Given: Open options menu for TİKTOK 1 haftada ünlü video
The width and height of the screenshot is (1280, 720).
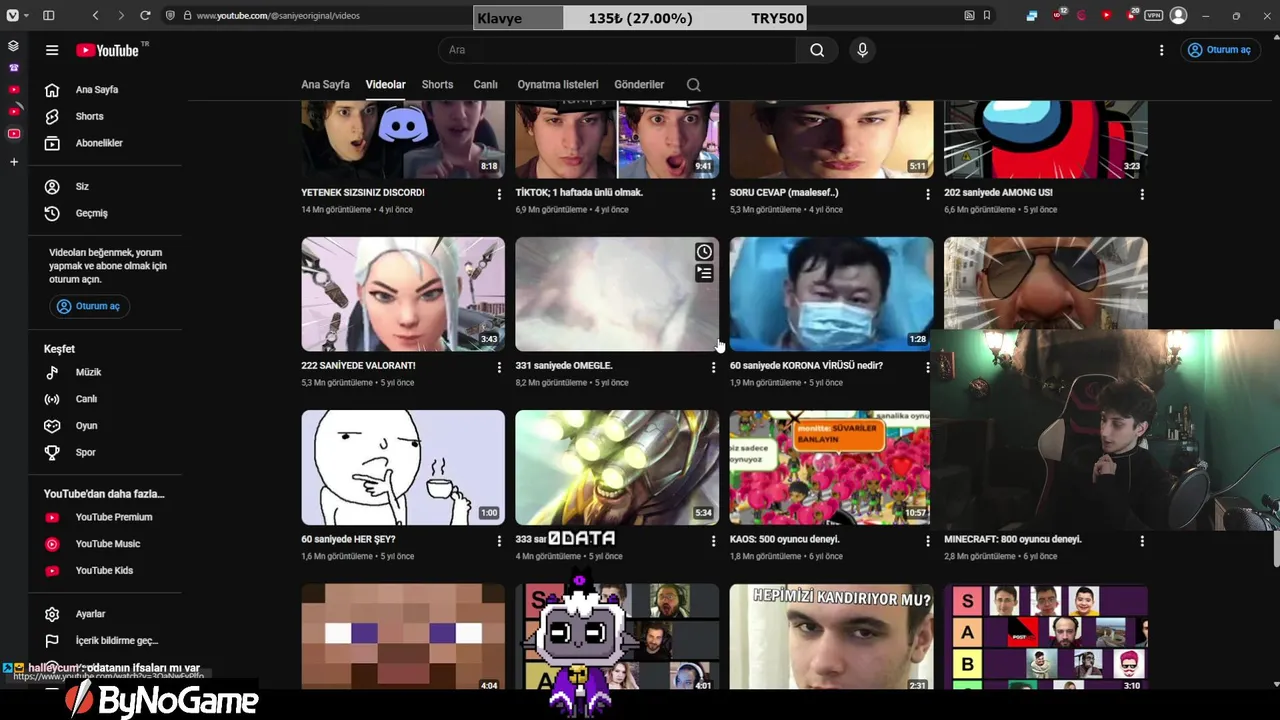Looking at the screenshot, I should point(713,194).
